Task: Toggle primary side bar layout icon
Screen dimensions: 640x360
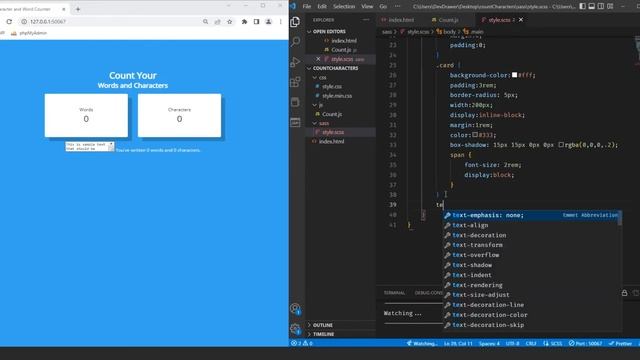Action: pyautogui.click(x=582, y=6)
